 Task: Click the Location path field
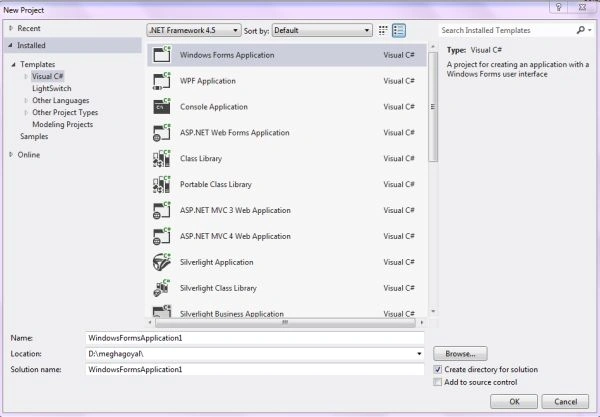[x=254, y=354]
